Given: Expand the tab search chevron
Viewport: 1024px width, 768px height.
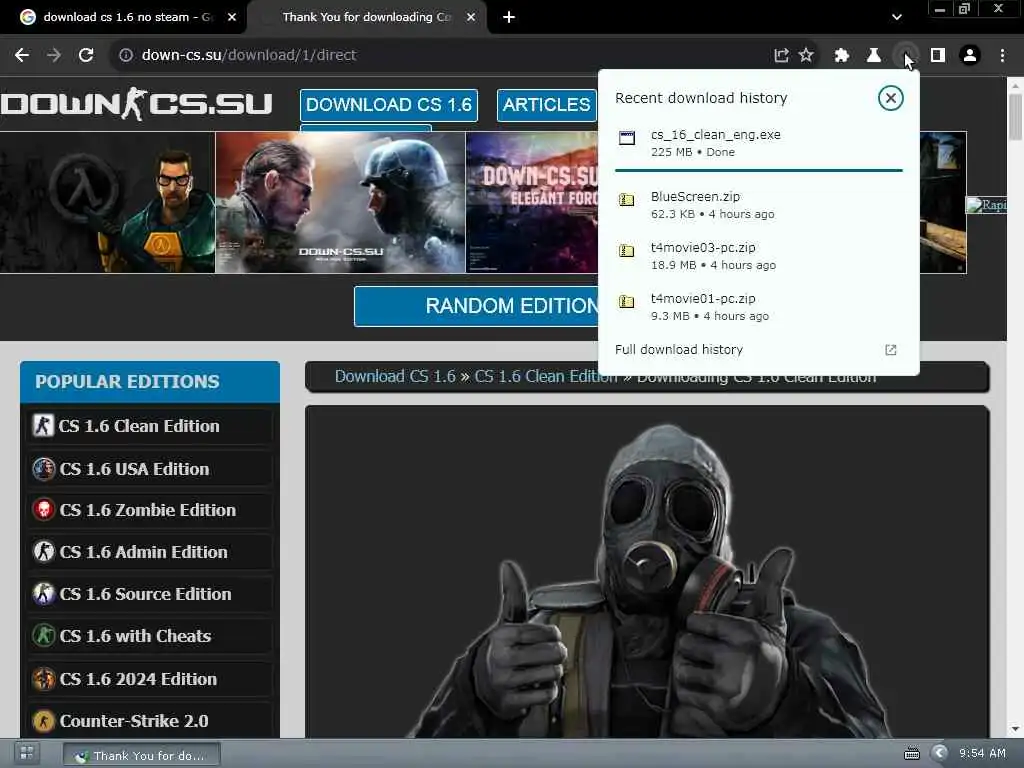Looking at the screenshot, I should coord(897,18).
